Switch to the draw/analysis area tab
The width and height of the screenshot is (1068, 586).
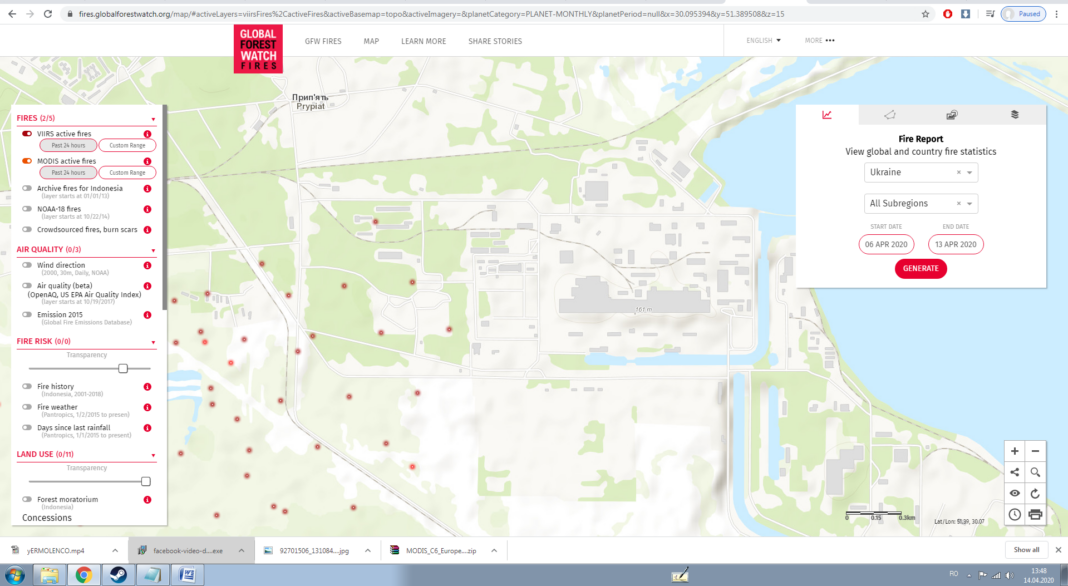pyautogui.click(x=890, y=114)
